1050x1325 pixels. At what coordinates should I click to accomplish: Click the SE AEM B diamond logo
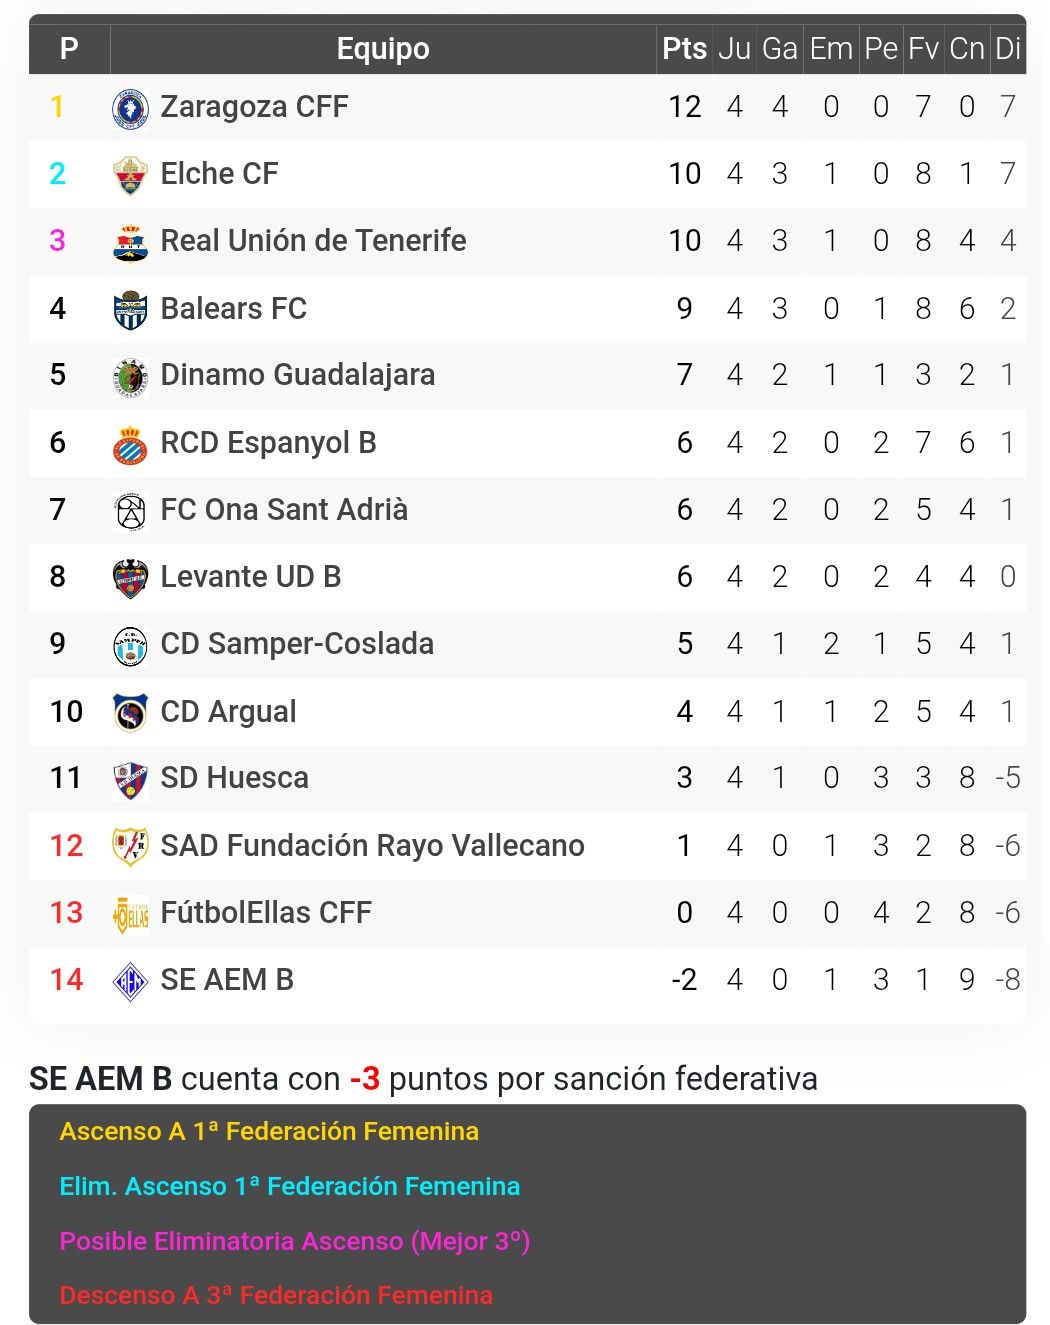130,981
